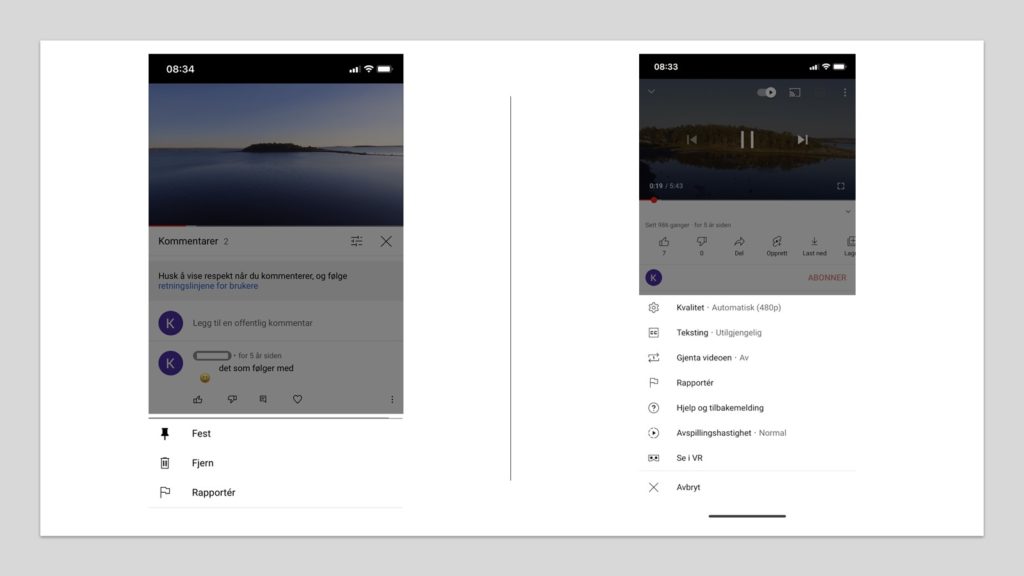The height and width of the screenshot is (576, 1024).
Task: Toggle the autoplay switch in the player
Action: [767, 93]
